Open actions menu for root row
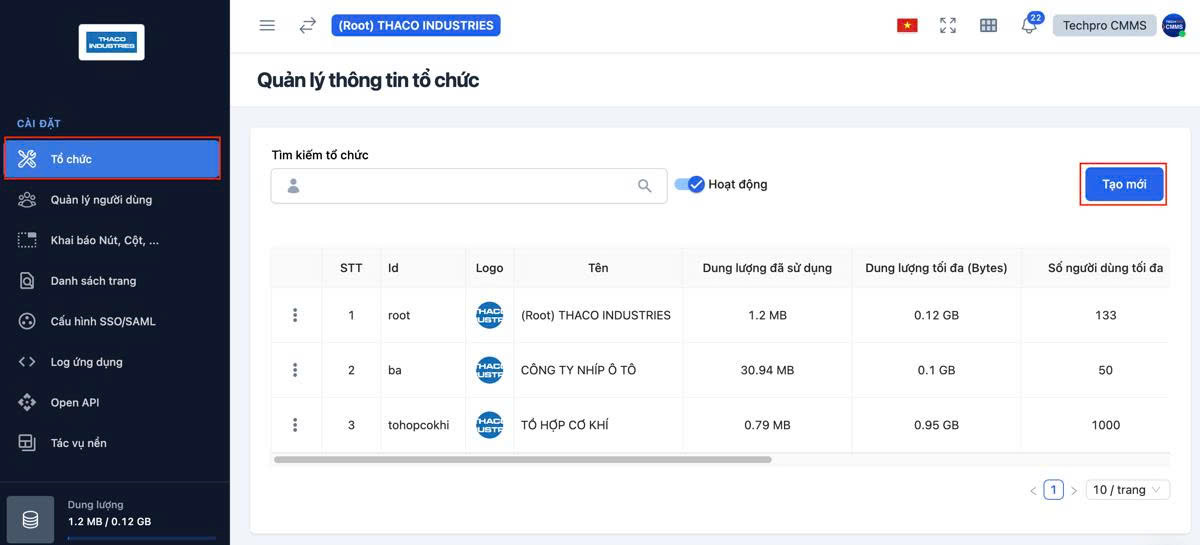The width and height of the screenshot is (1200, 545). (x=295, y=315)
